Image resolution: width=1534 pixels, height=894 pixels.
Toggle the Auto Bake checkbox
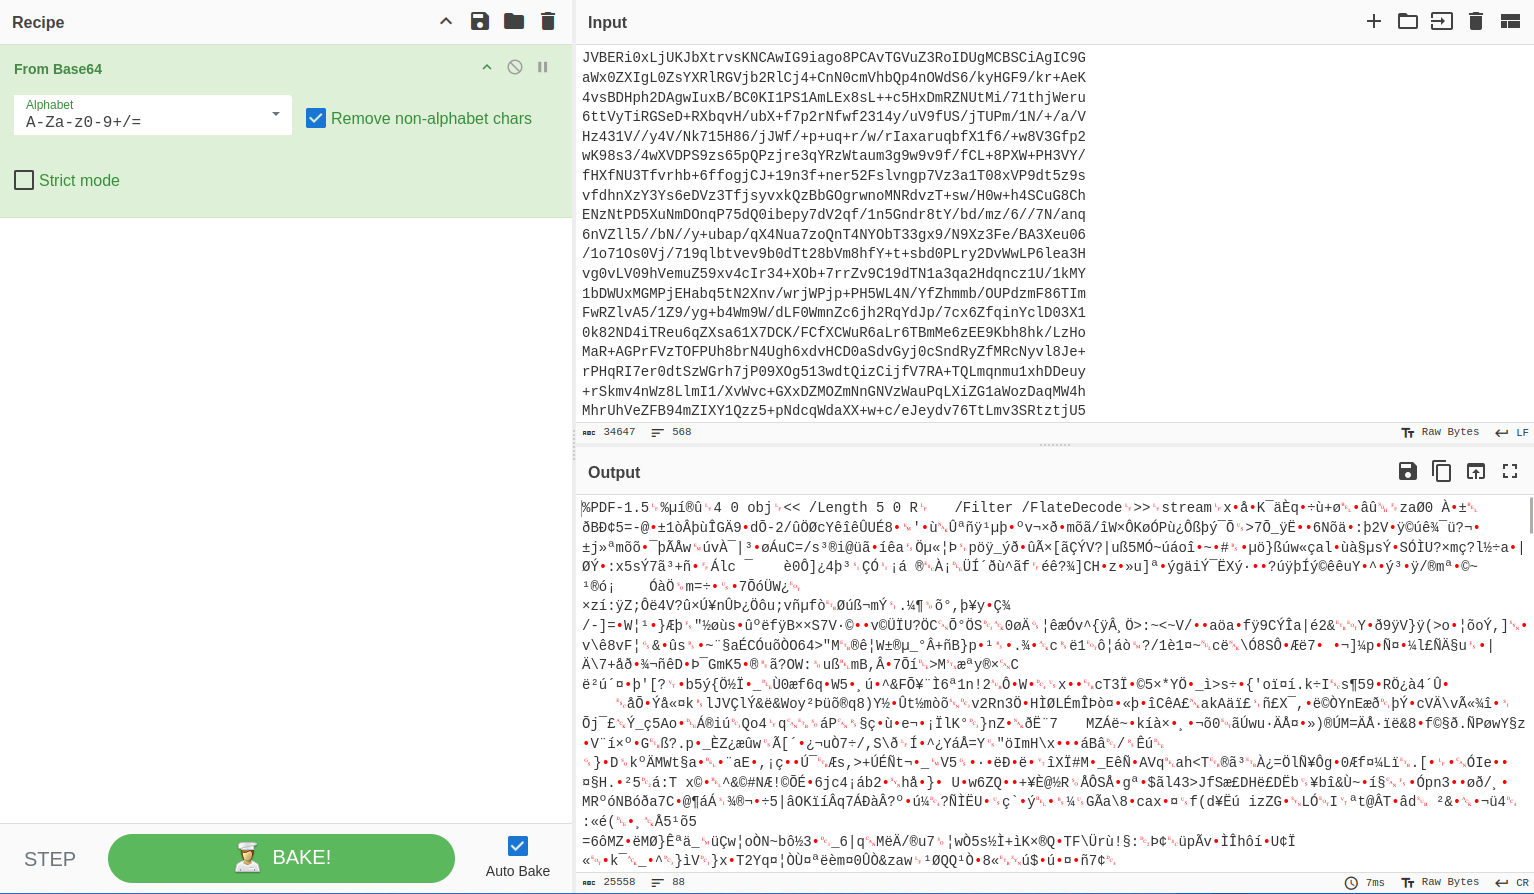(x=517, y=846)
